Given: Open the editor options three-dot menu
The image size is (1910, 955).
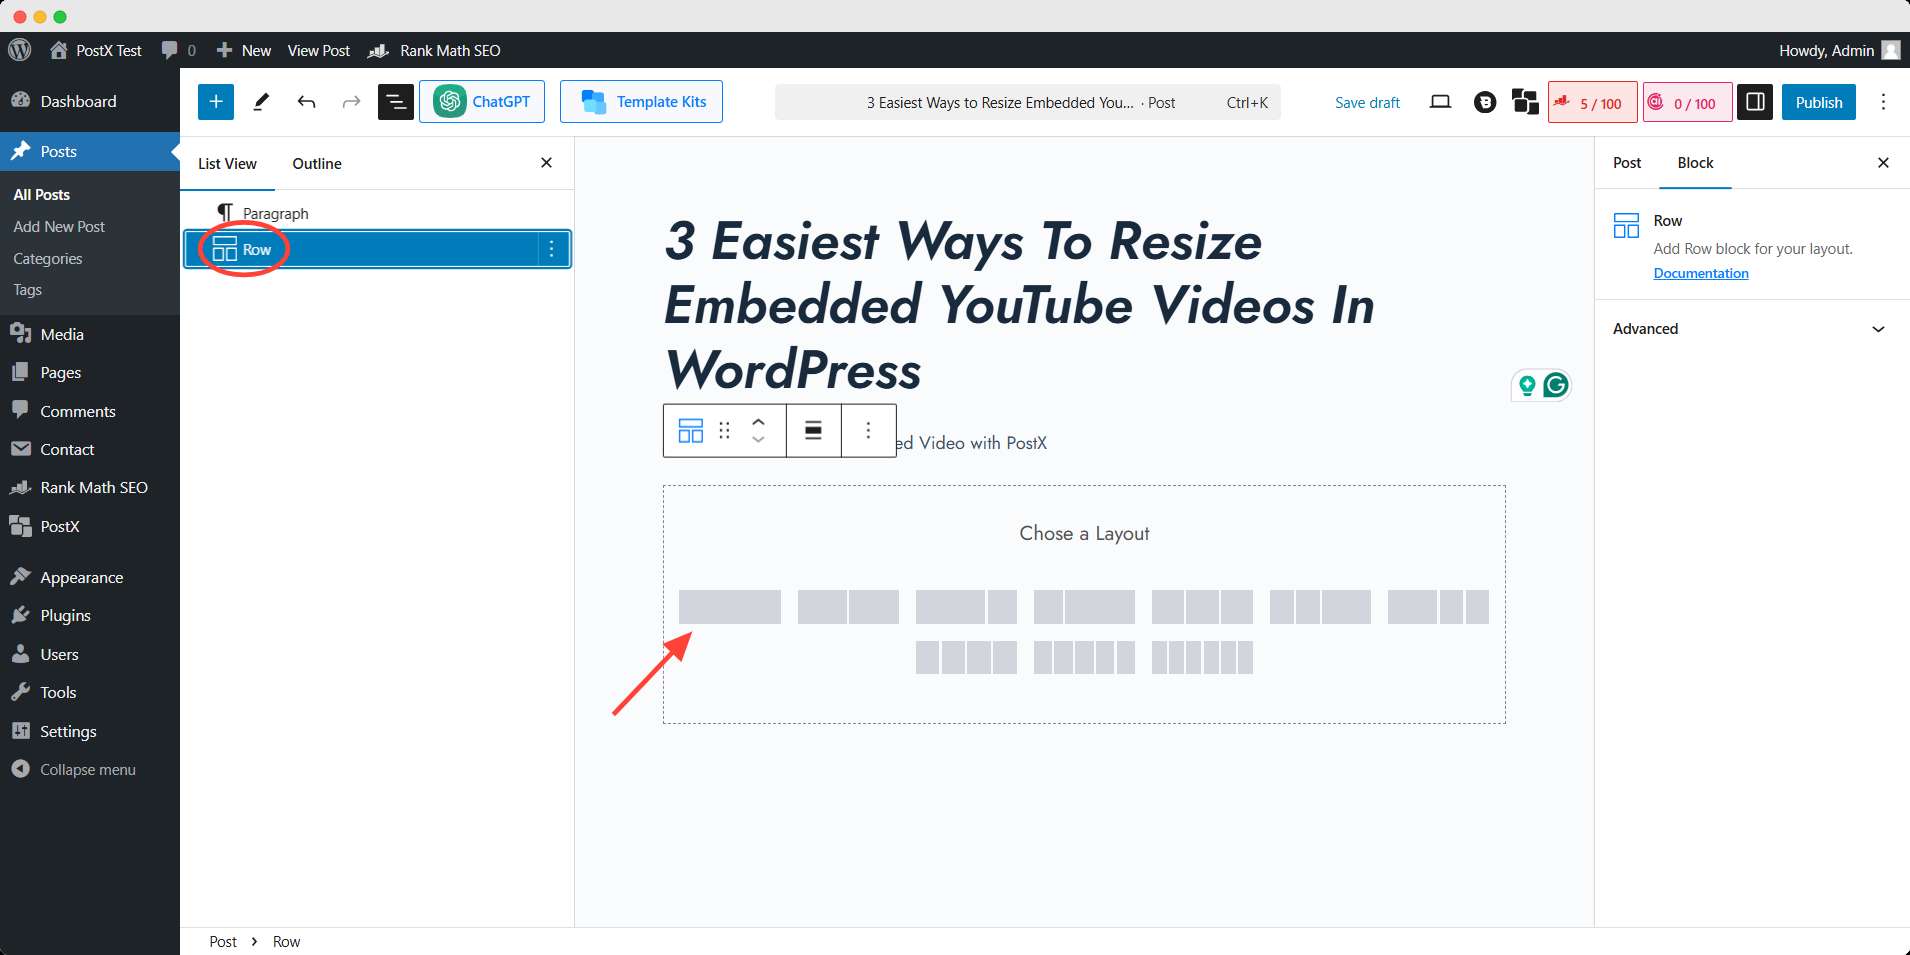Looking at the screenshot, I should (x=1883, y=102).
